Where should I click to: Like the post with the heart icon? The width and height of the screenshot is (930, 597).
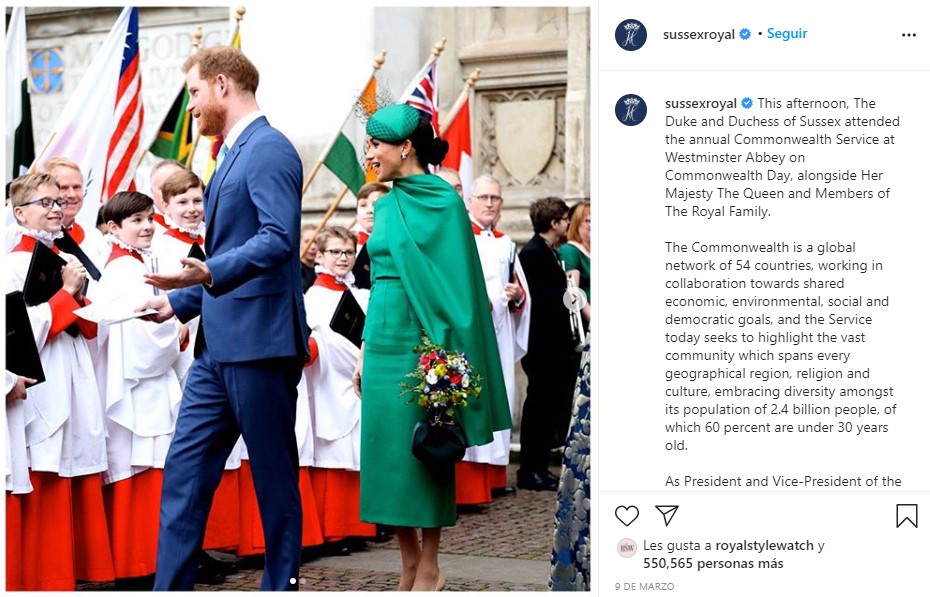[626, 516]
